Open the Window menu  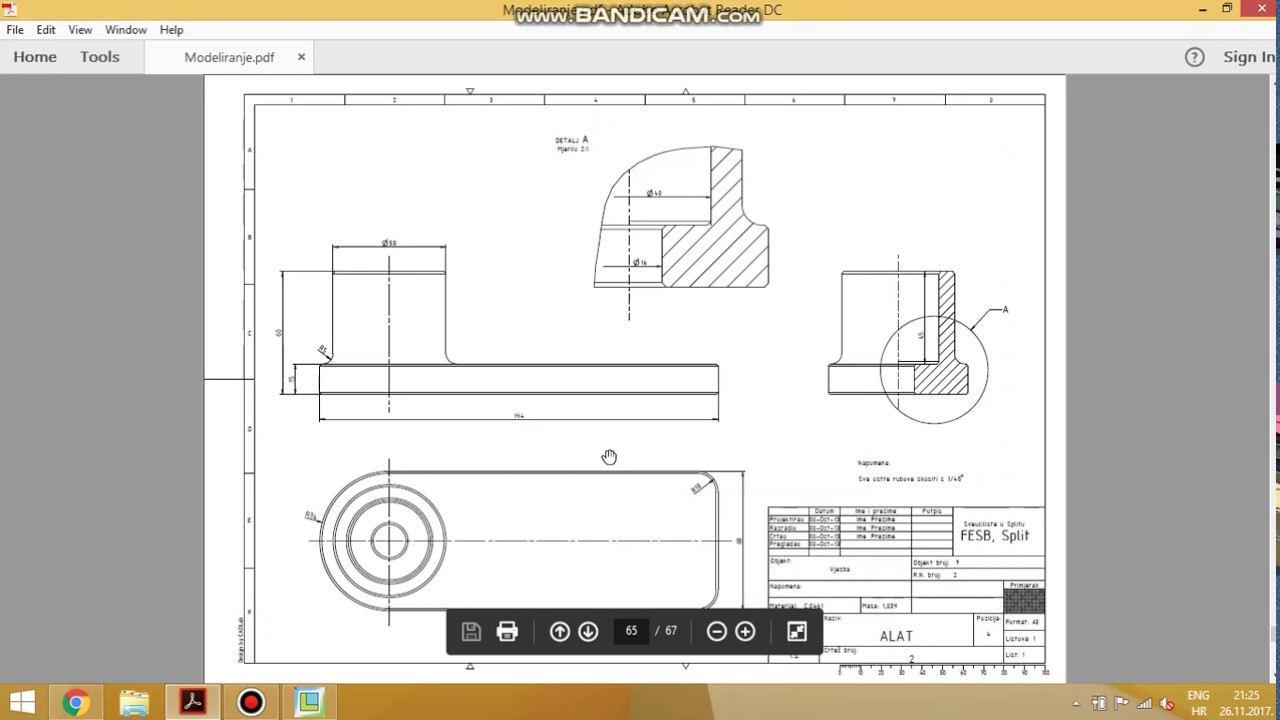coord(126,30)
